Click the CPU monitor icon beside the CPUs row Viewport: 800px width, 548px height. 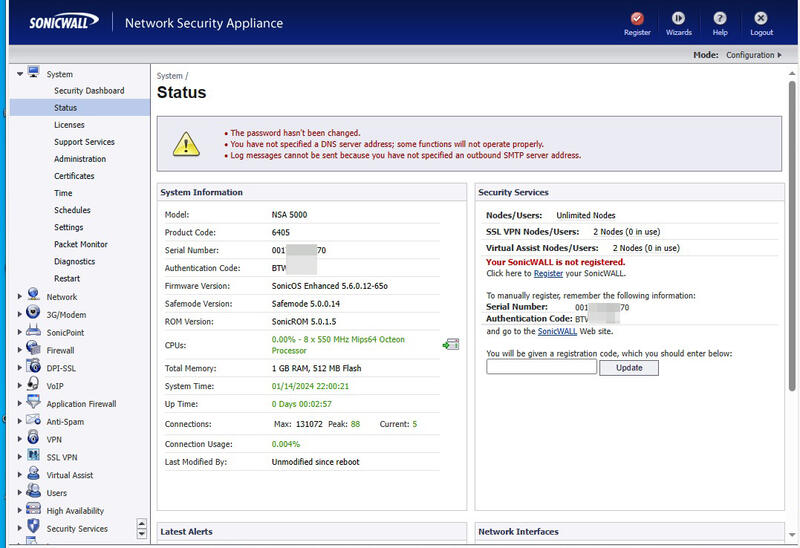click(451, 345)
